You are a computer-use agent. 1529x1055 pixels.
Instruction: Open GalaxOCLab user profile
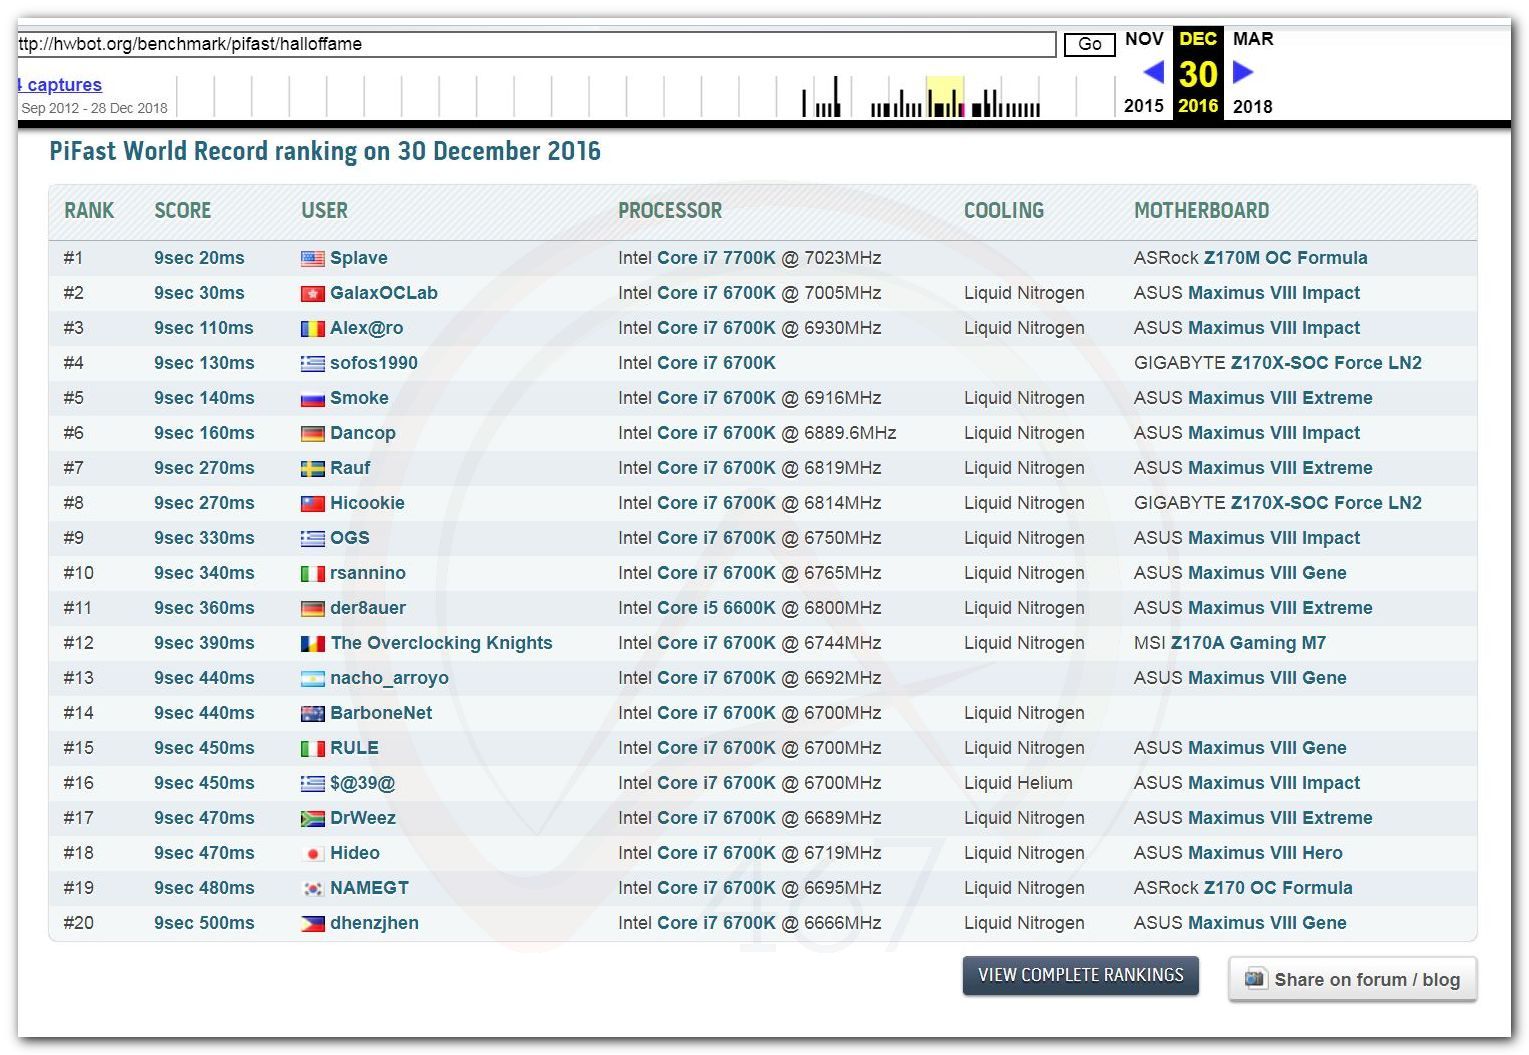coord(384,293)
